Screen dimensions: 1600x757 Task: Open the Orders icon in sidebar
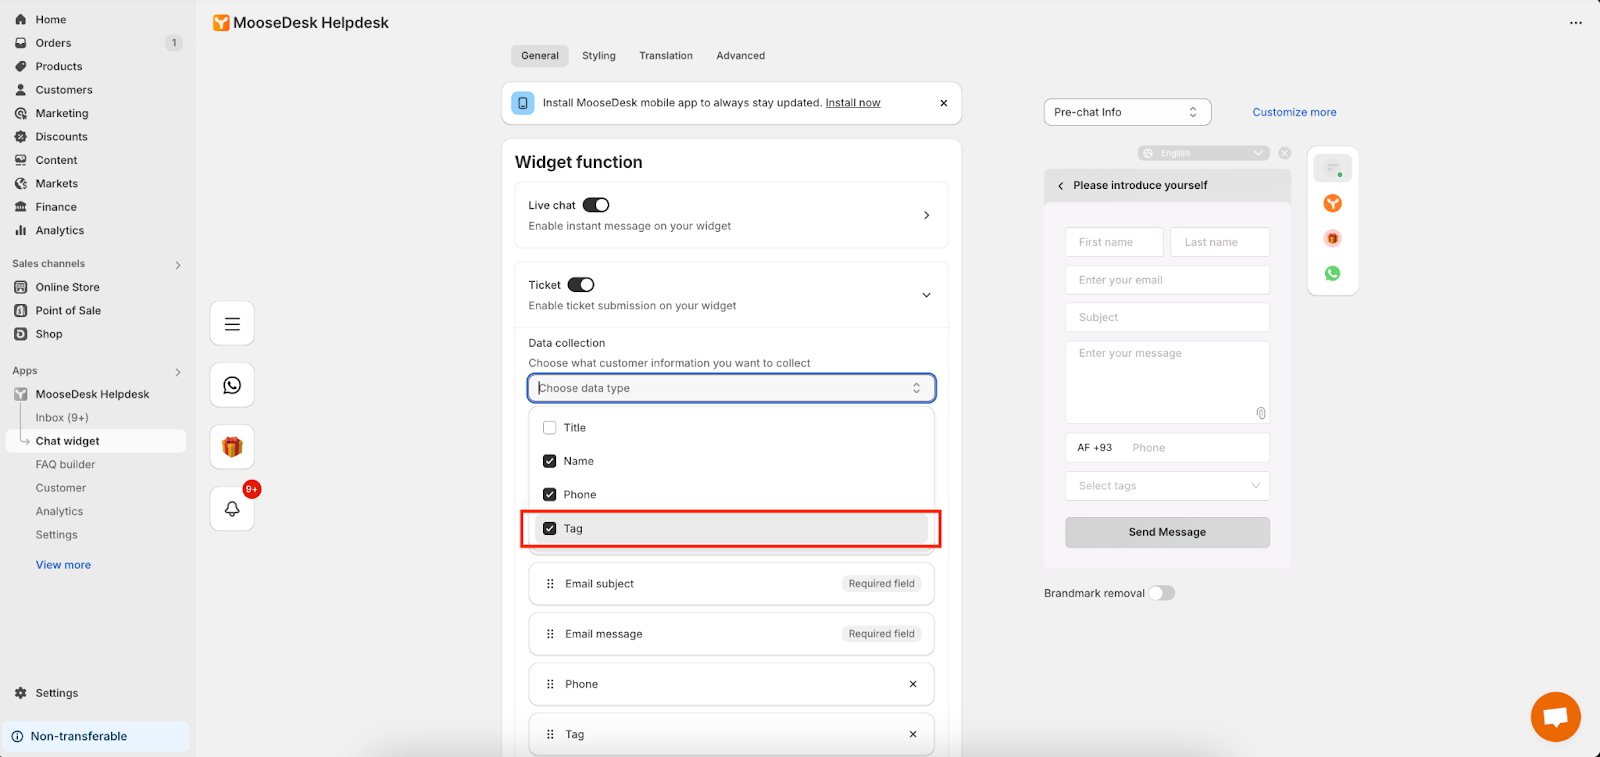pos(21,43)
